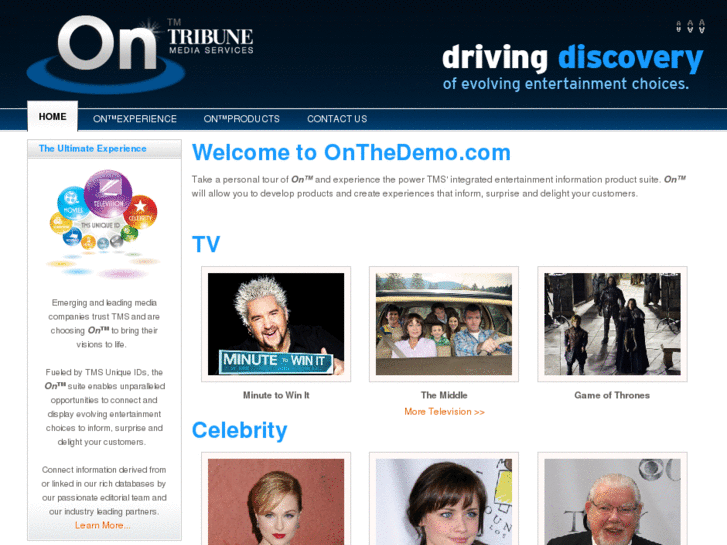Select the smallest 'A' text size icon
The image size is (727, 545).
678,26
